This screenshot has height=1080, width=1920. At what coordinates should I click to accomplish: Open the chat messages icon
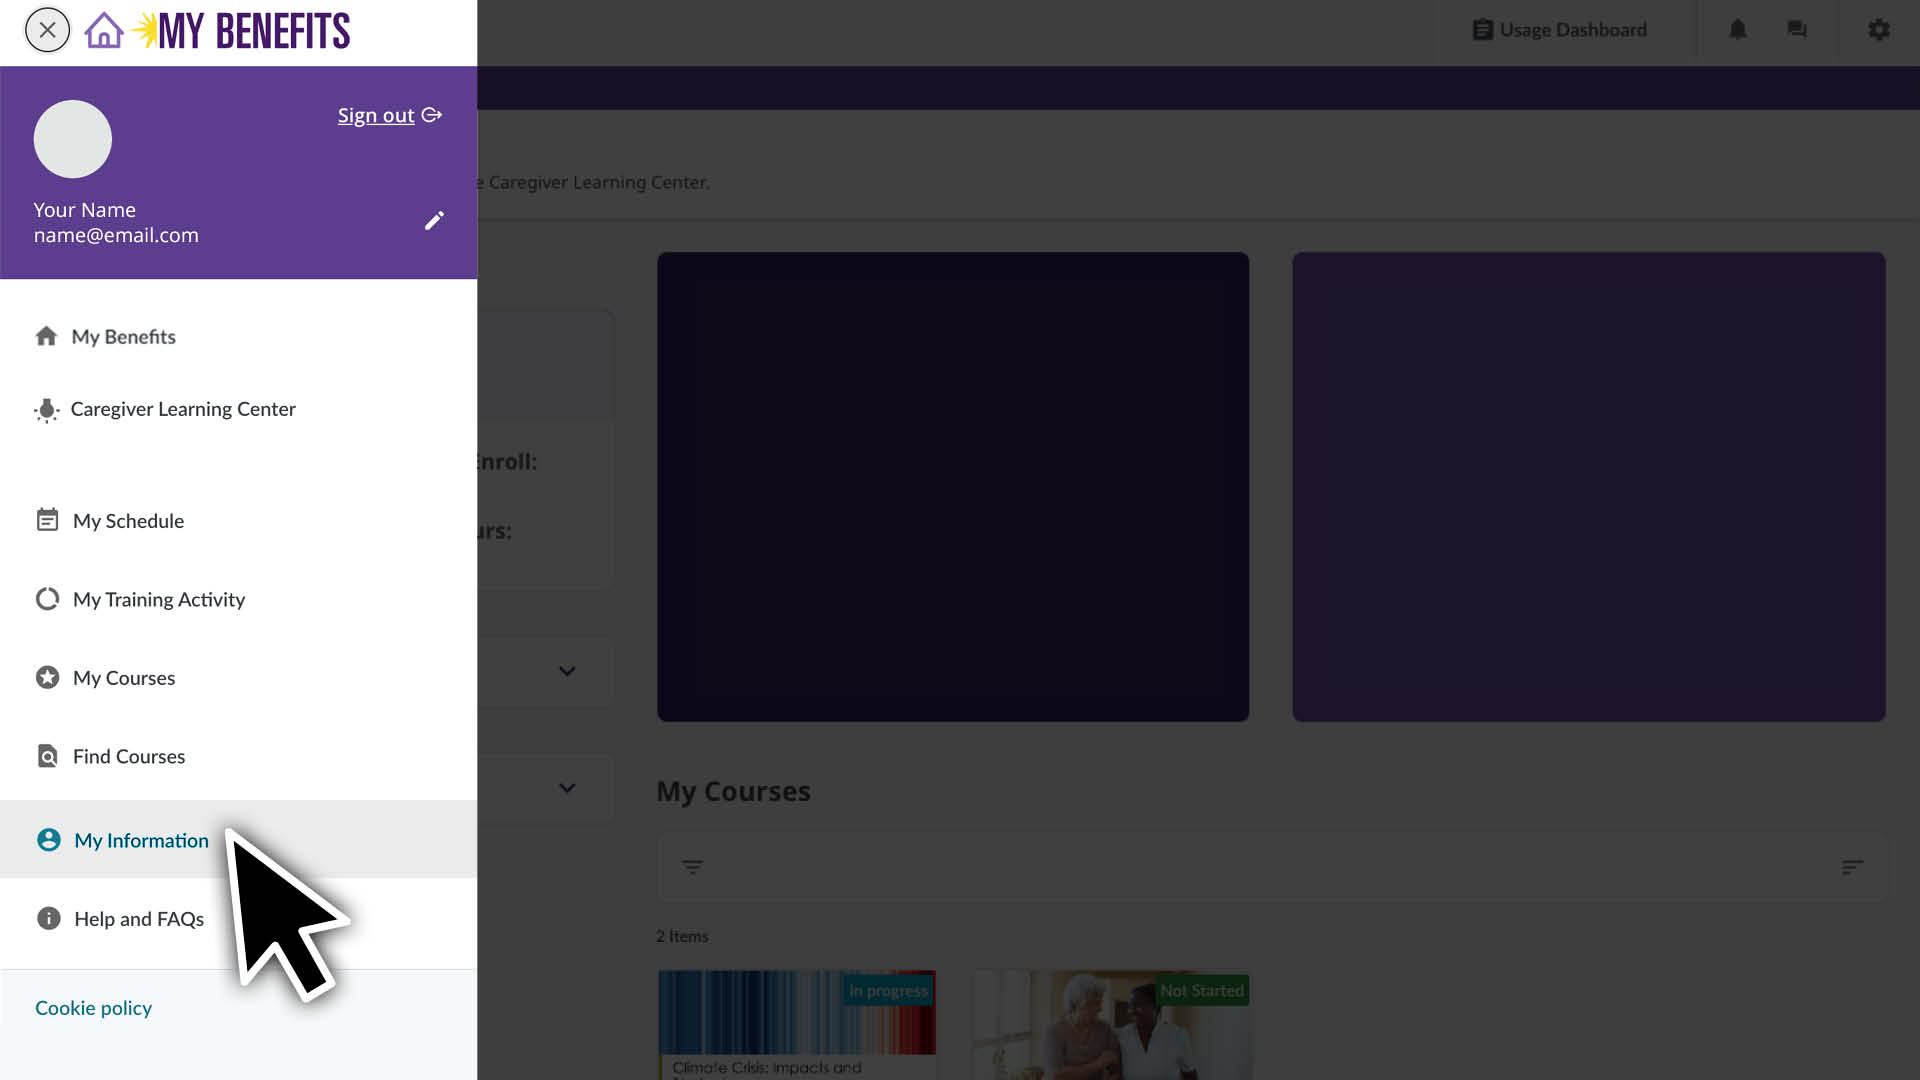pyautogui.click(x=1797, y=30)
